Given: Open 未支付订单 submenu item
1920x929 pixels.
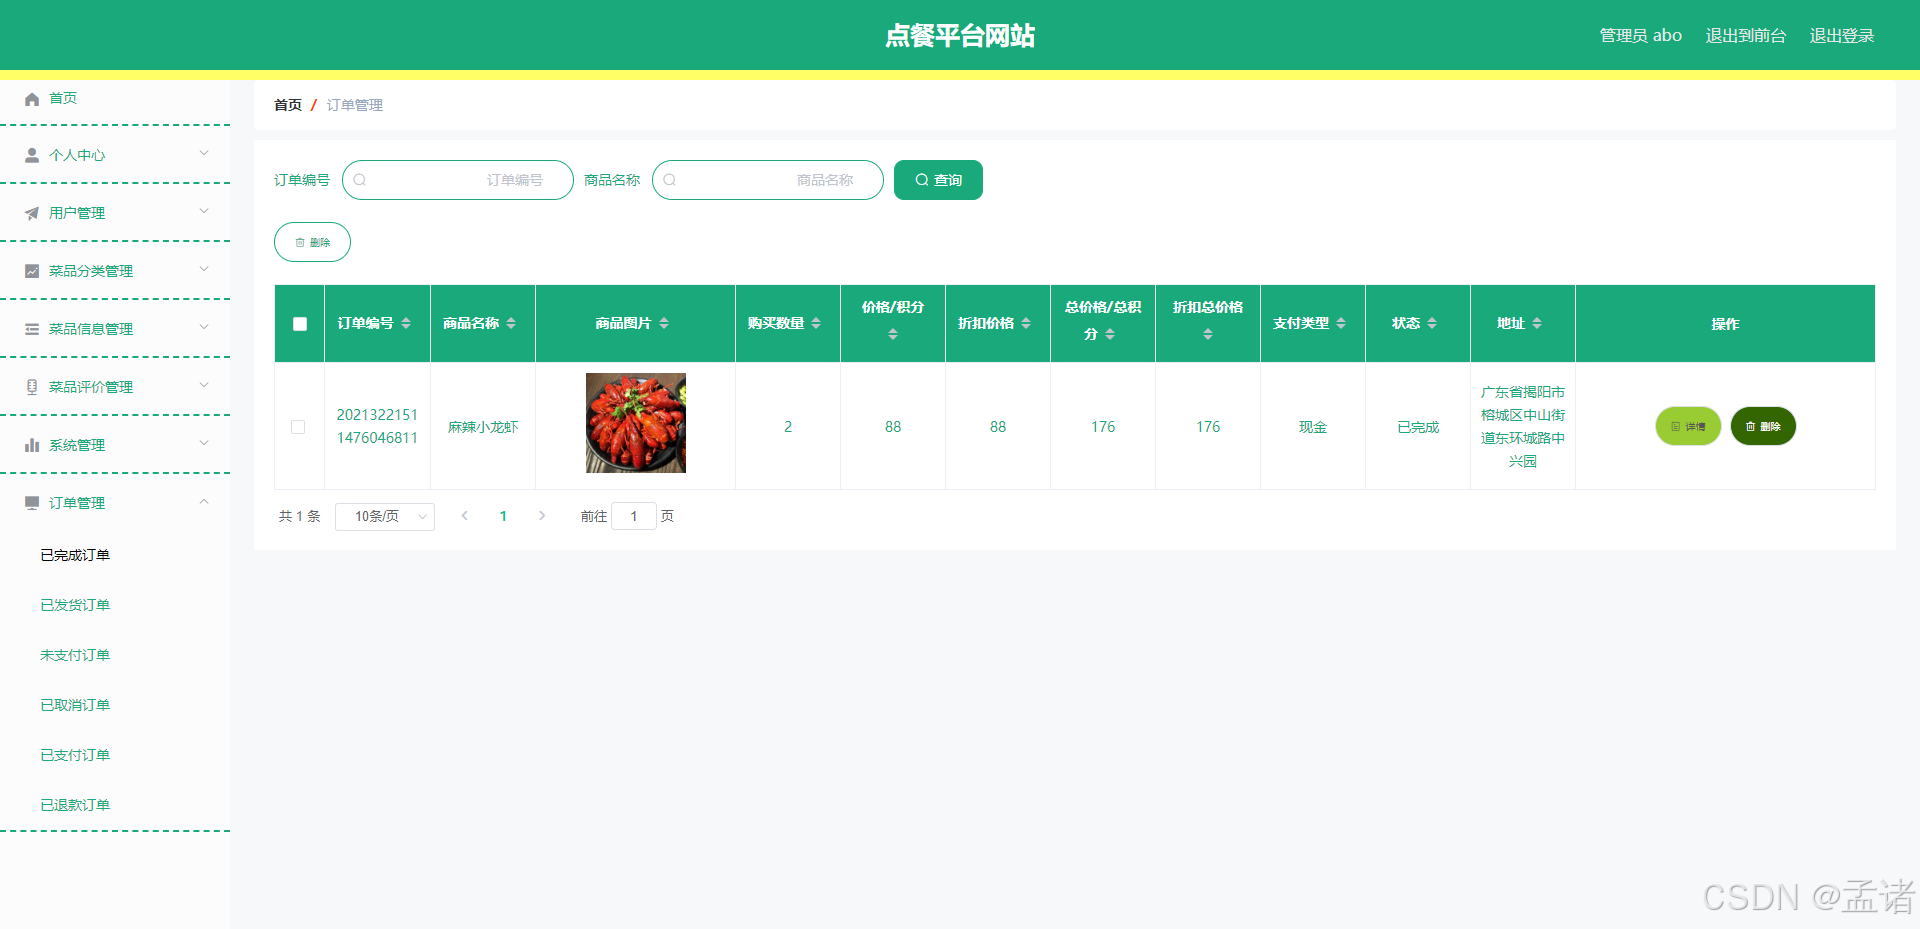Looking at the screenshot, I should [75, 655].
